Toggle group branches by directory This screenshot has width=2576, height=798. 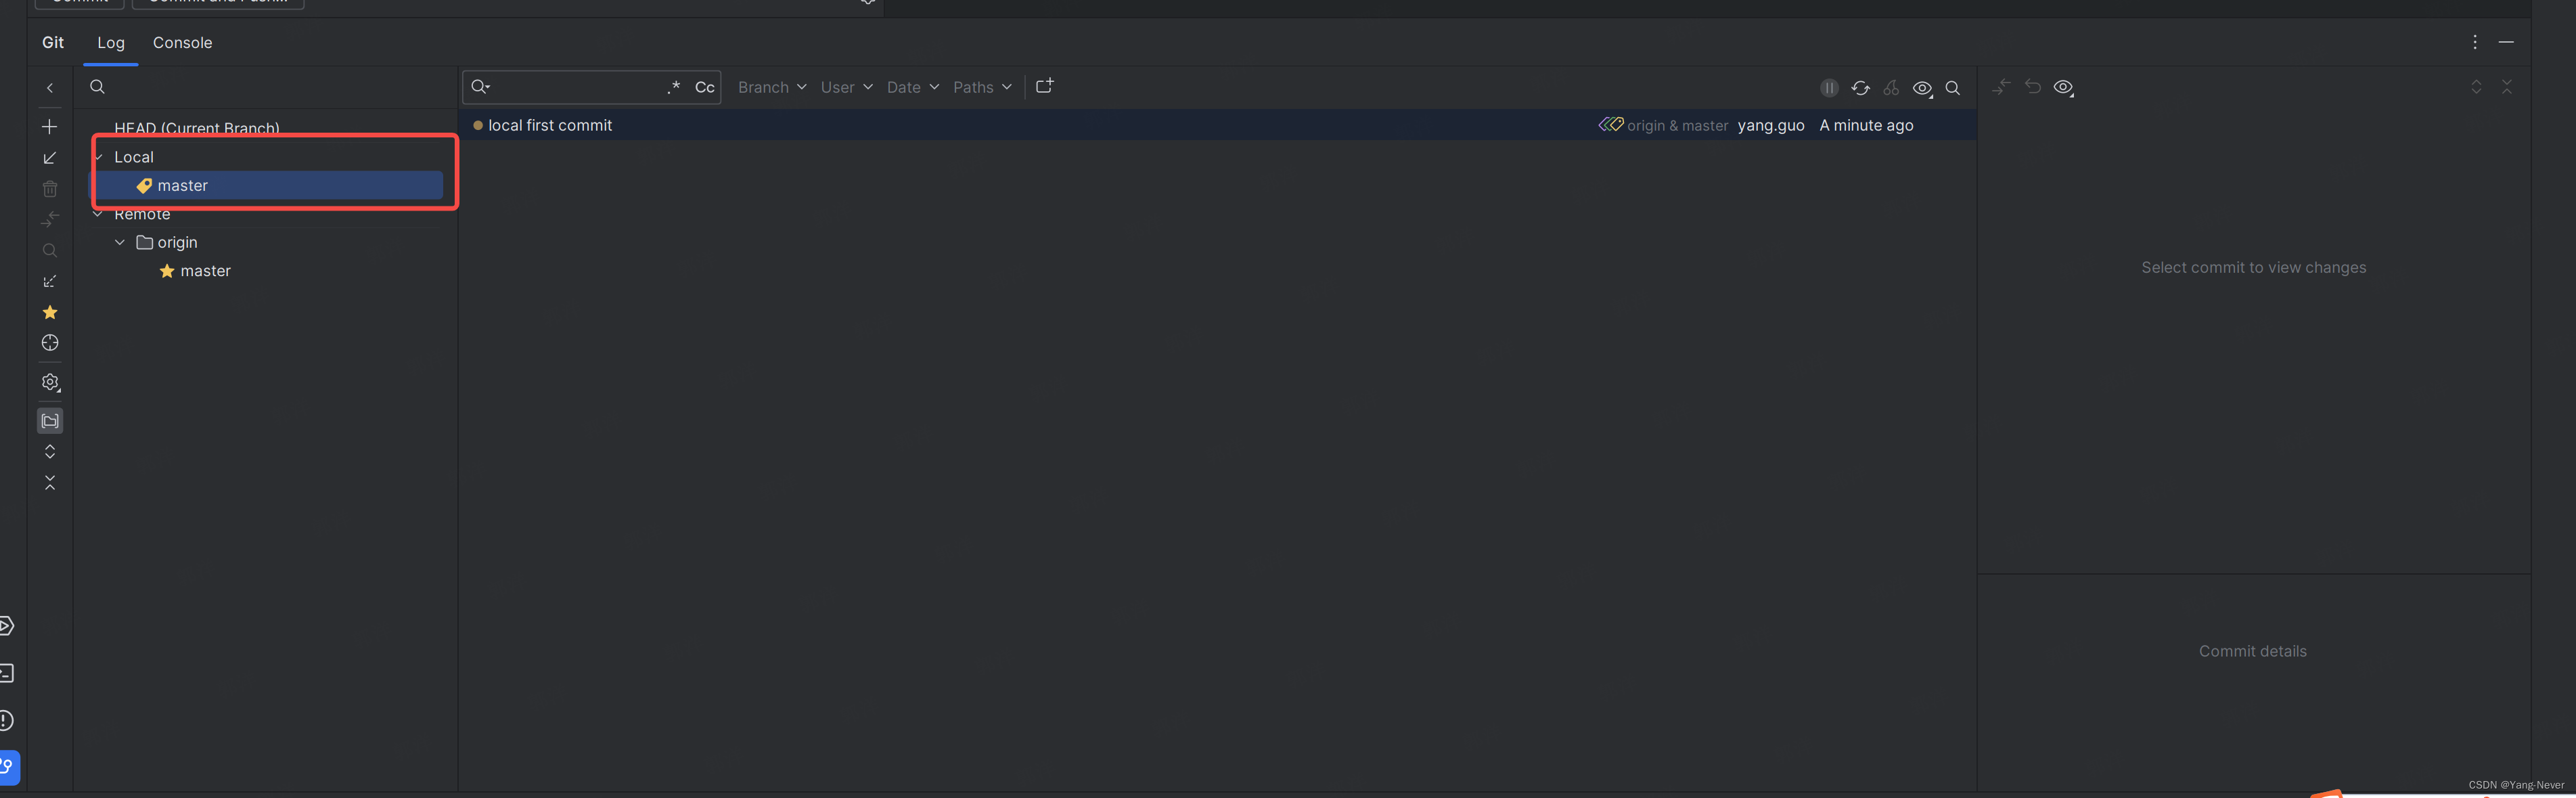pyautogui.click(x=49, y=421)
